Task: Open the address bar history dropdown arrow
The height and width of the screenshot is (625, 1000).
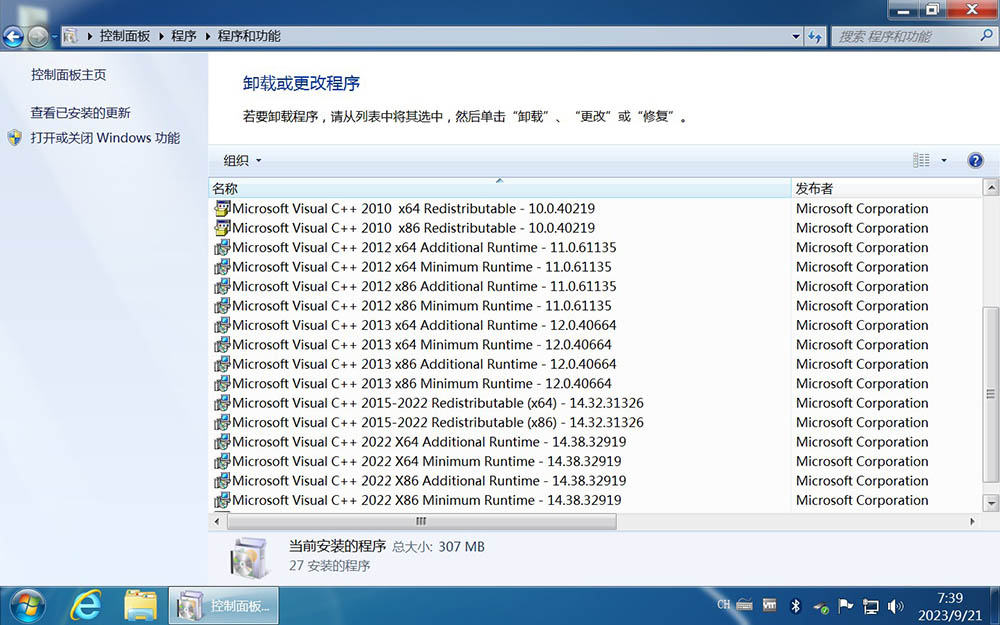Action: point(795,35)
